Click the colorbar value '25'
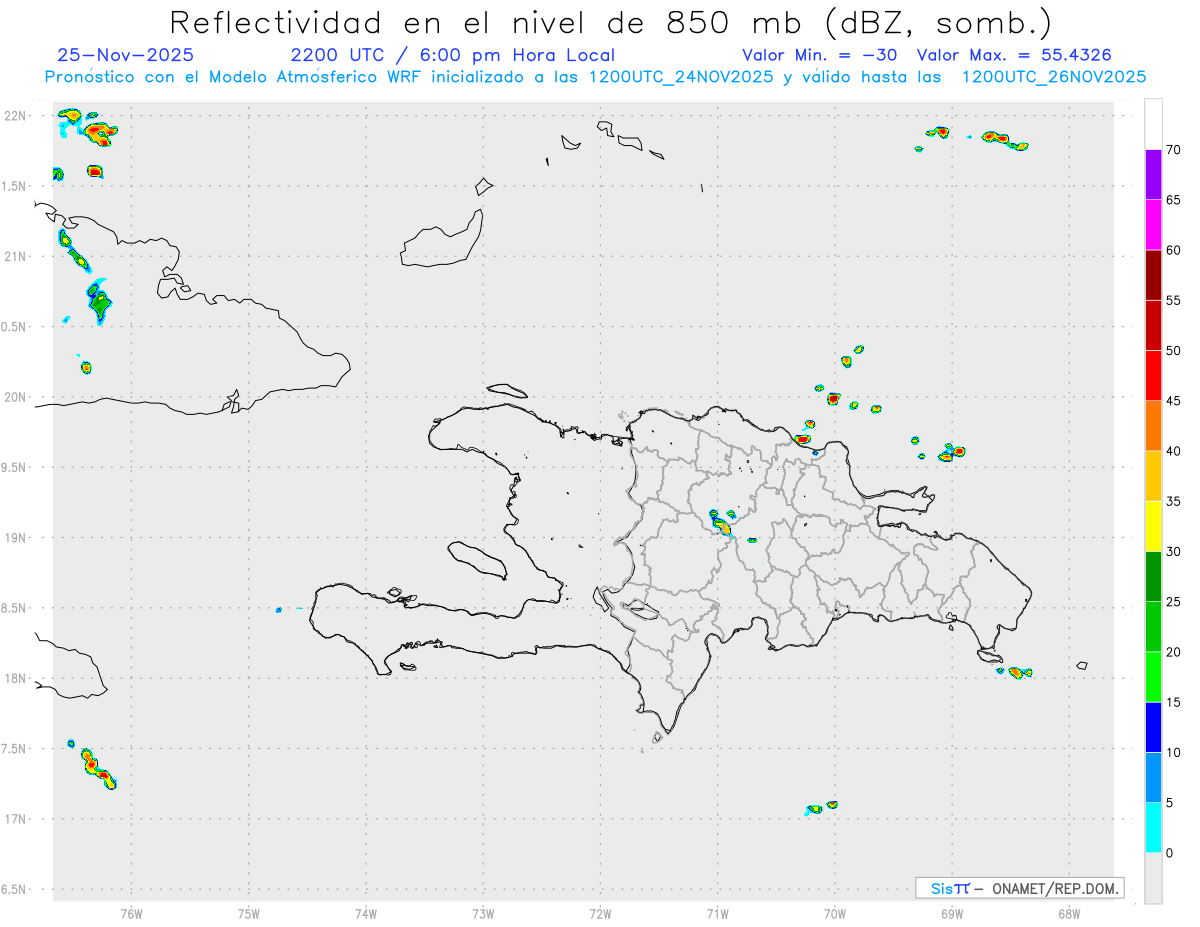1200x927 pixels. (1174, 601)
